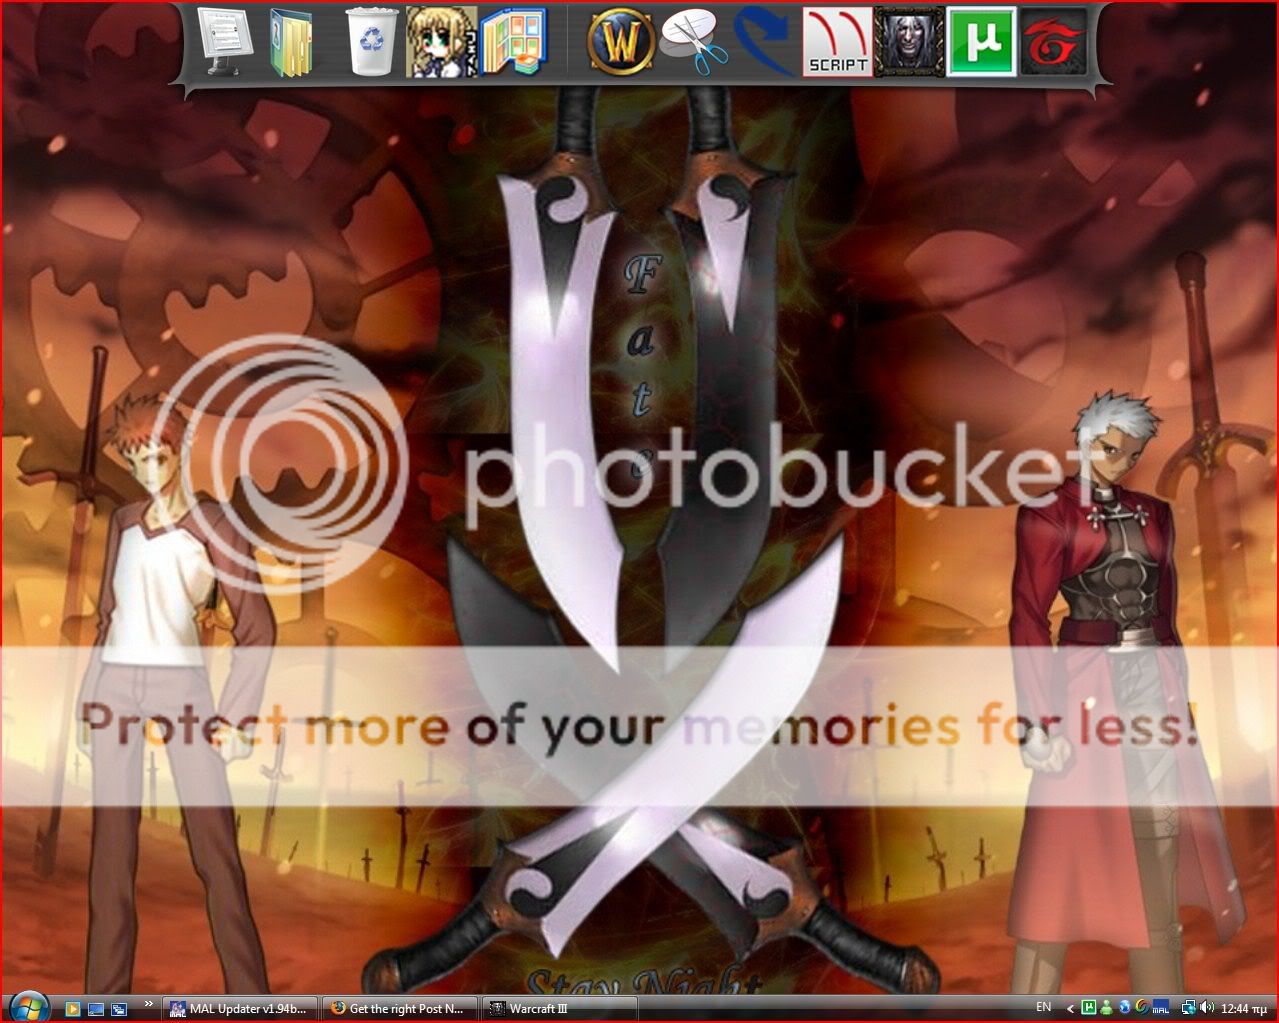Launch Warcraft III from the dock
This screenshot has width=1279, height=1023.
point(909,42)
